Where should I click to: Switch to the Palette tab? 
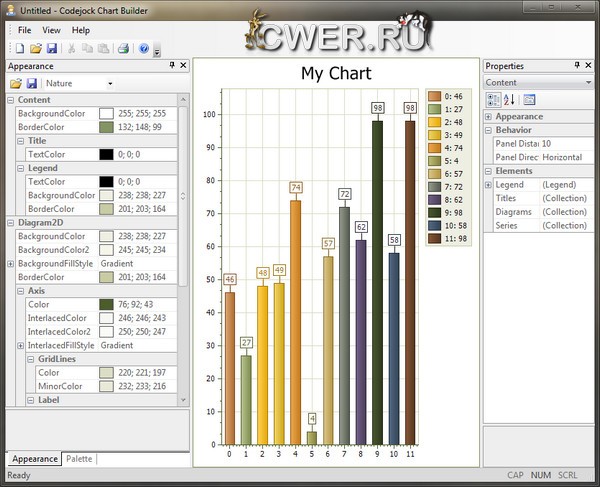pos(79,459)
